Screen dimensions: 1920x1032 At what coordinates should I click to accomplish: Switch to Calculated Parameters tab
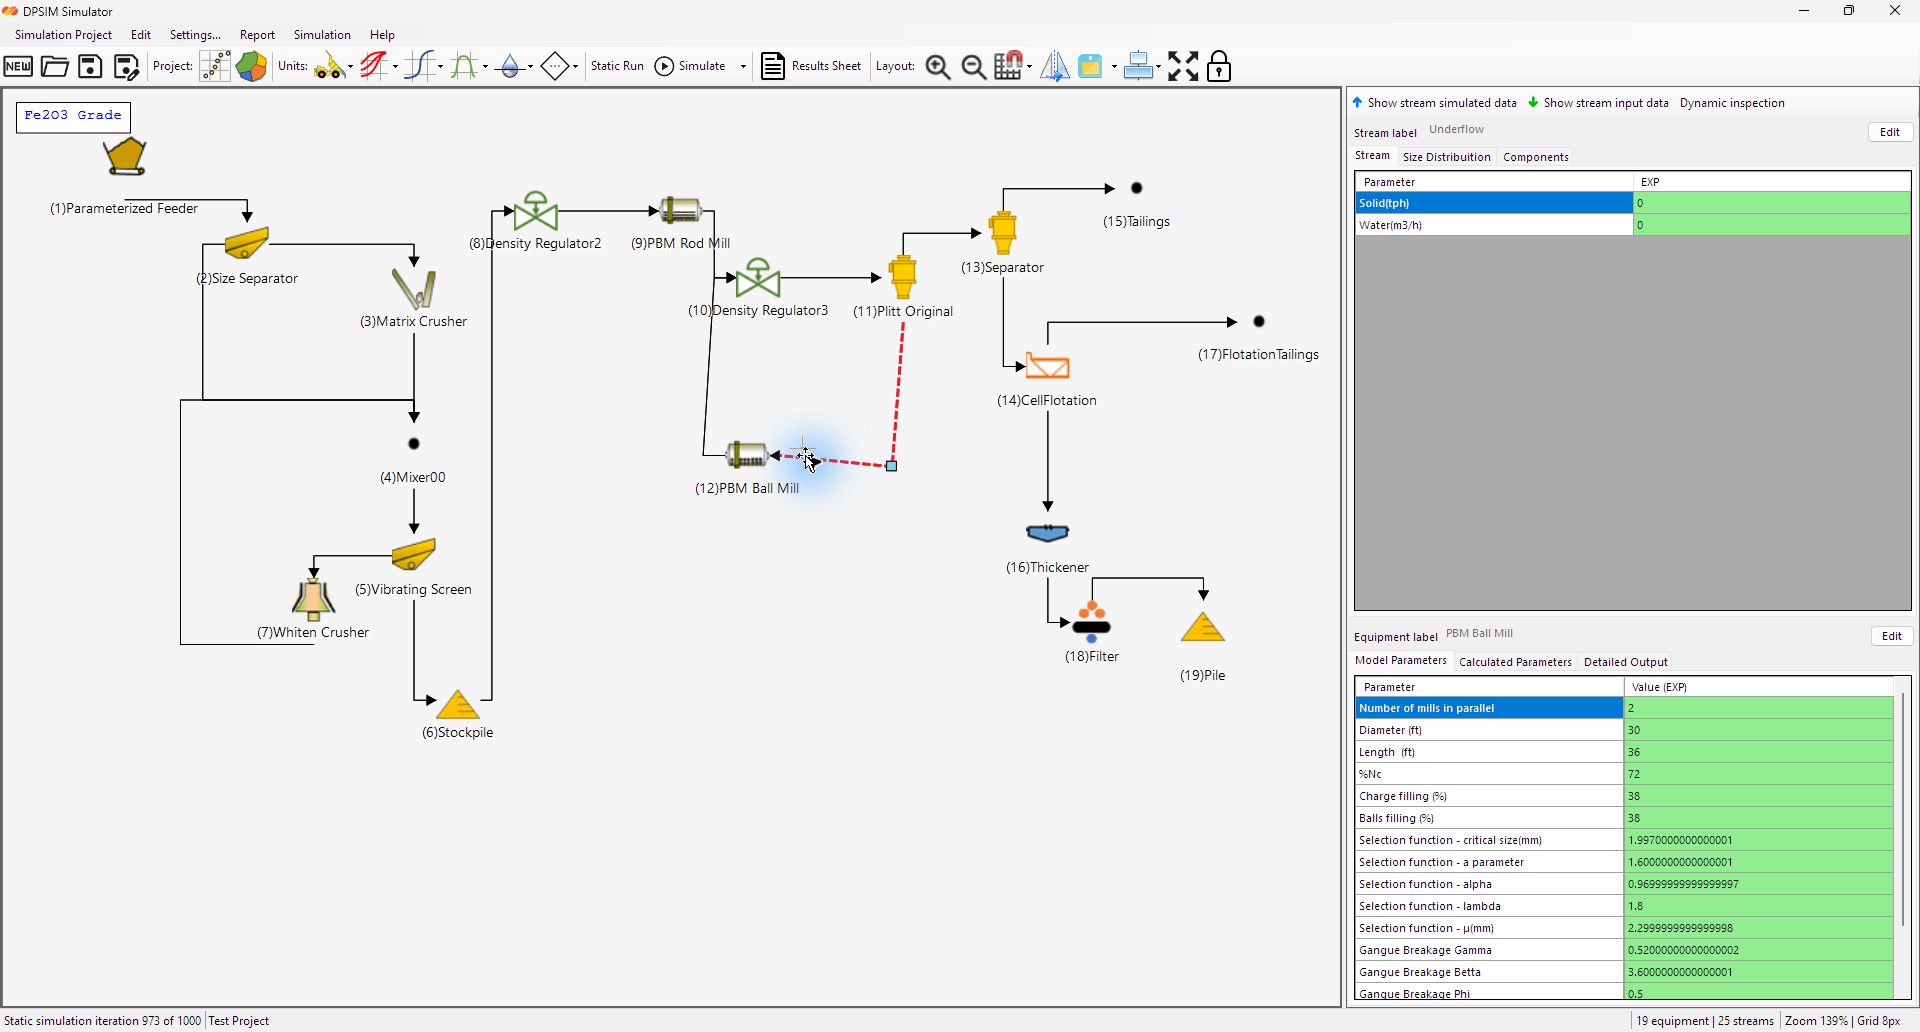(1515, 662)
